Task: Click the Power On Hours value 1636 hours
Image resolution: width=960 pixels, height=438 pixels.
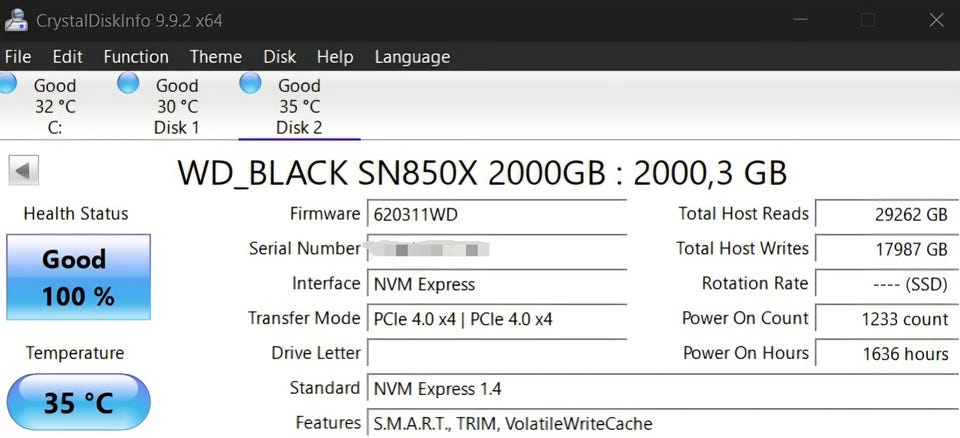Action: [887, 353]
